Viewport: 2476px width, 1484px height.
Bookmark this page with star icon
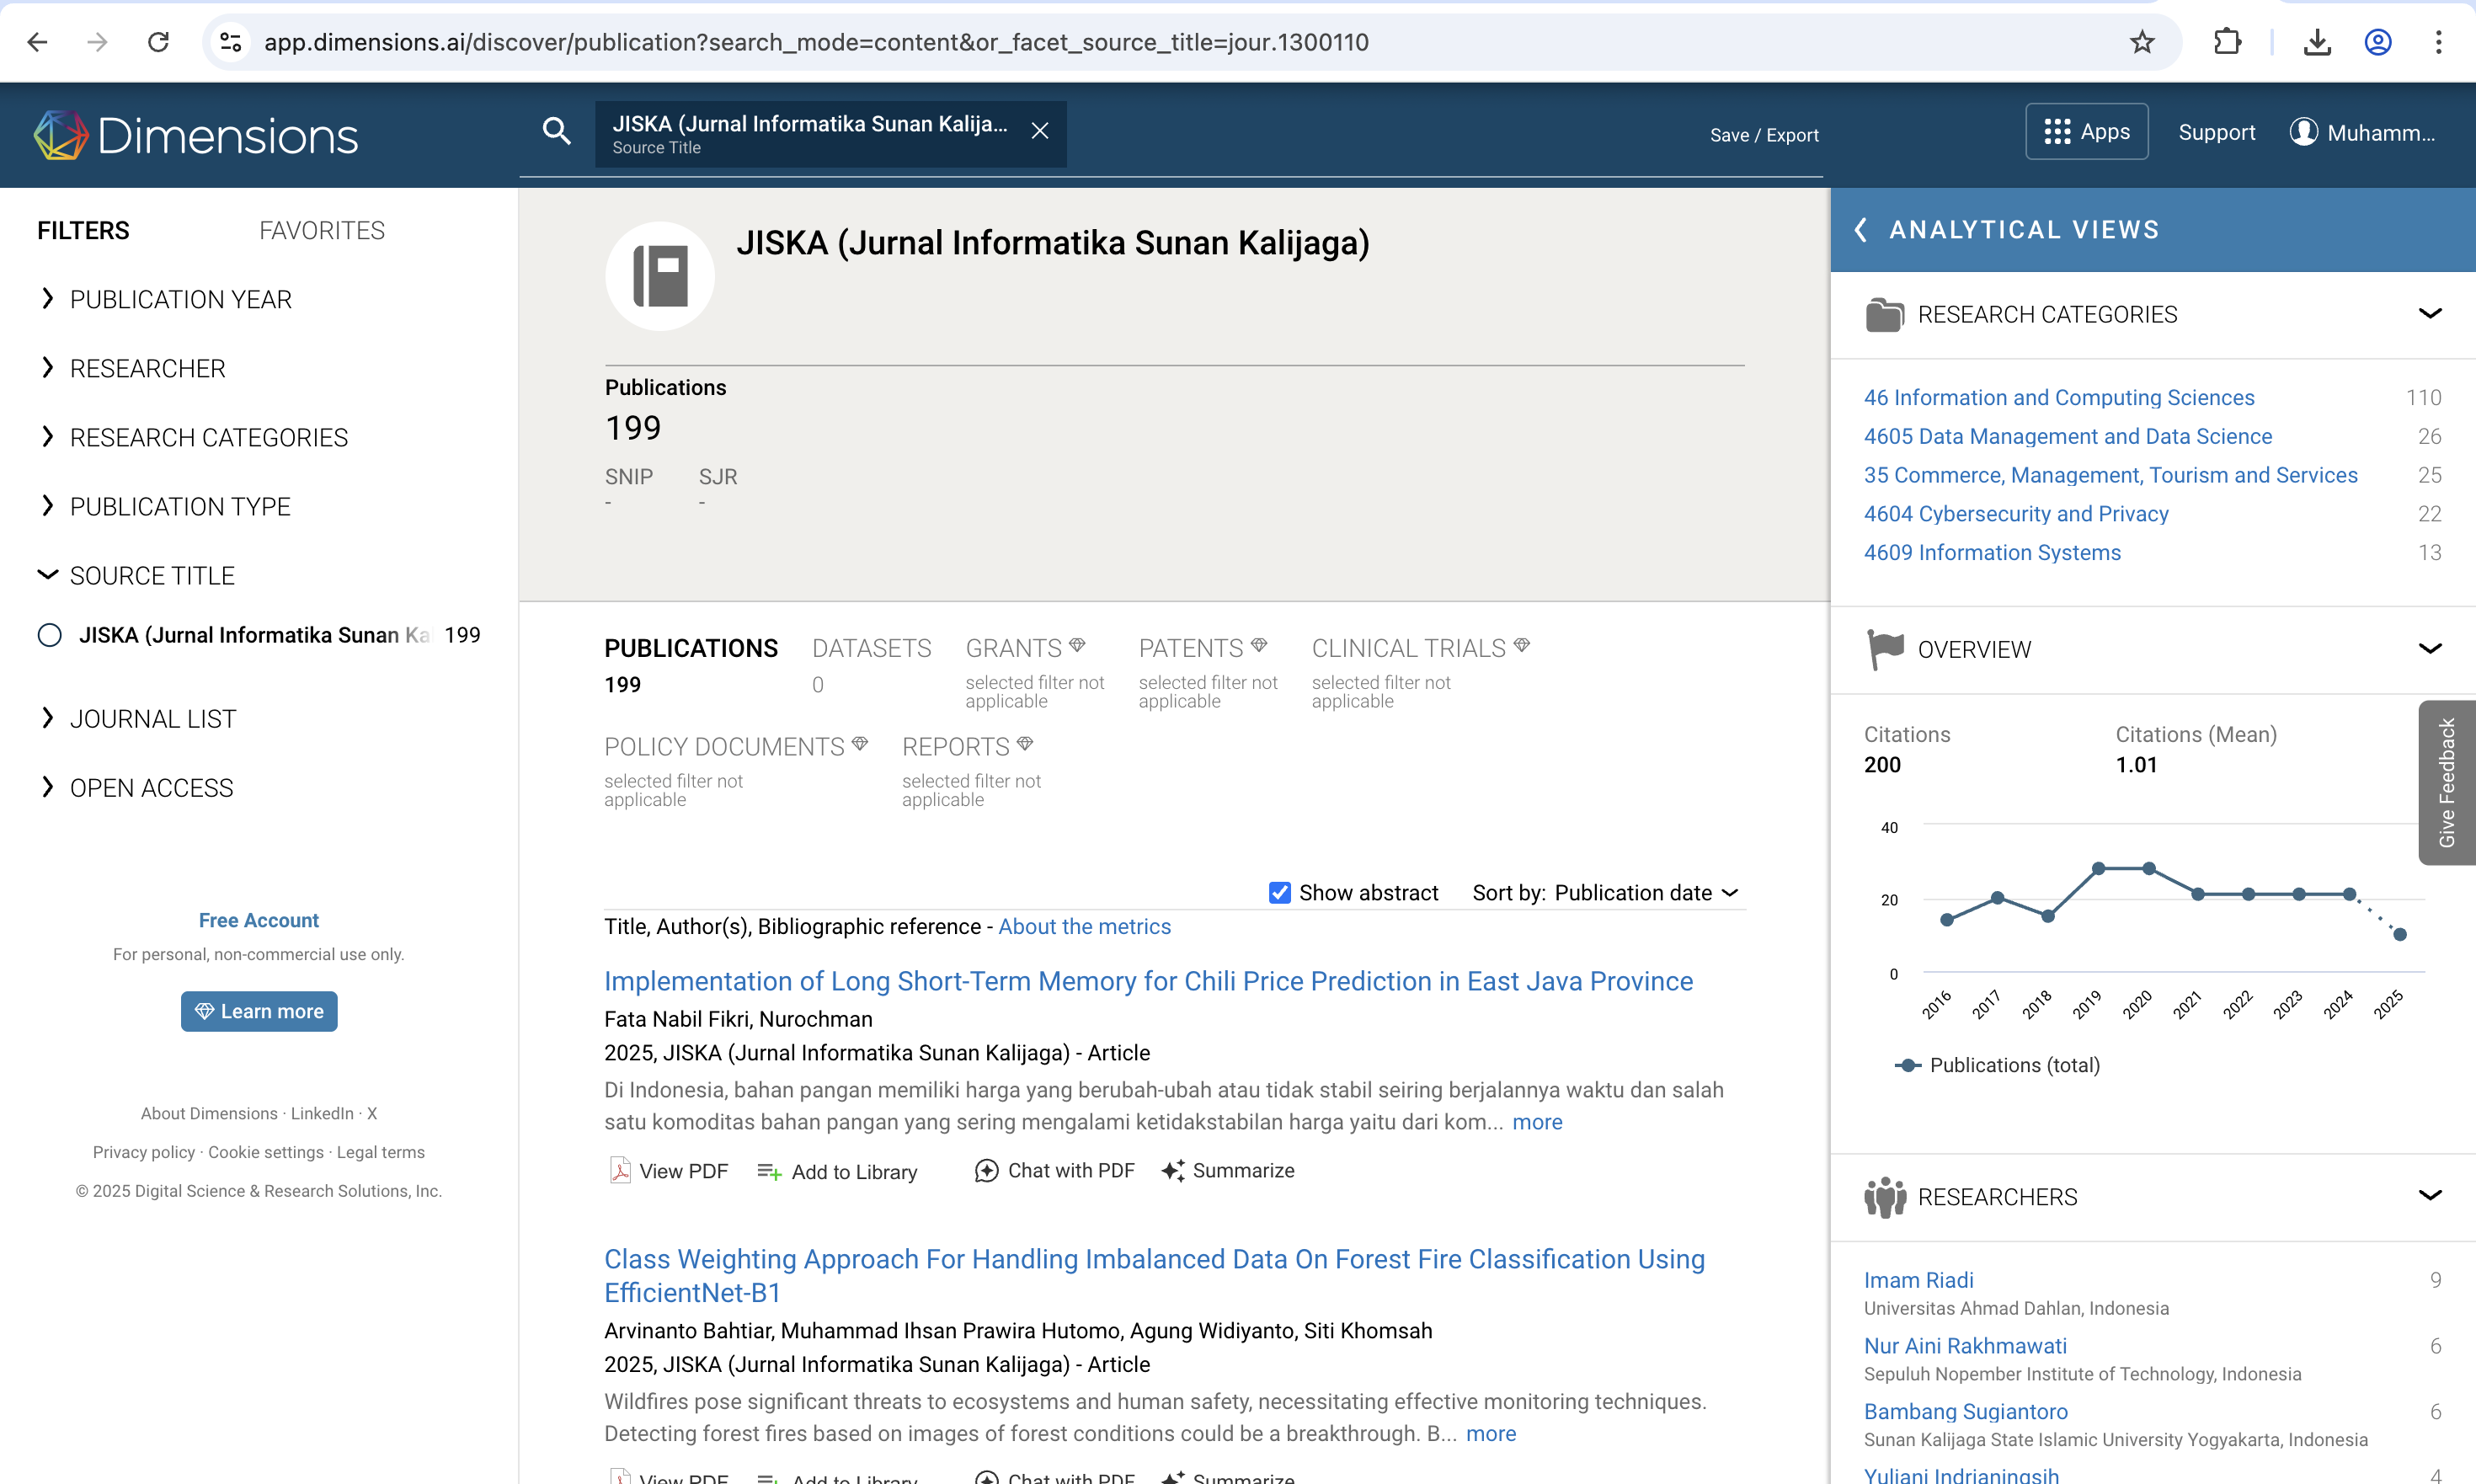click(x=2141, y=42)
